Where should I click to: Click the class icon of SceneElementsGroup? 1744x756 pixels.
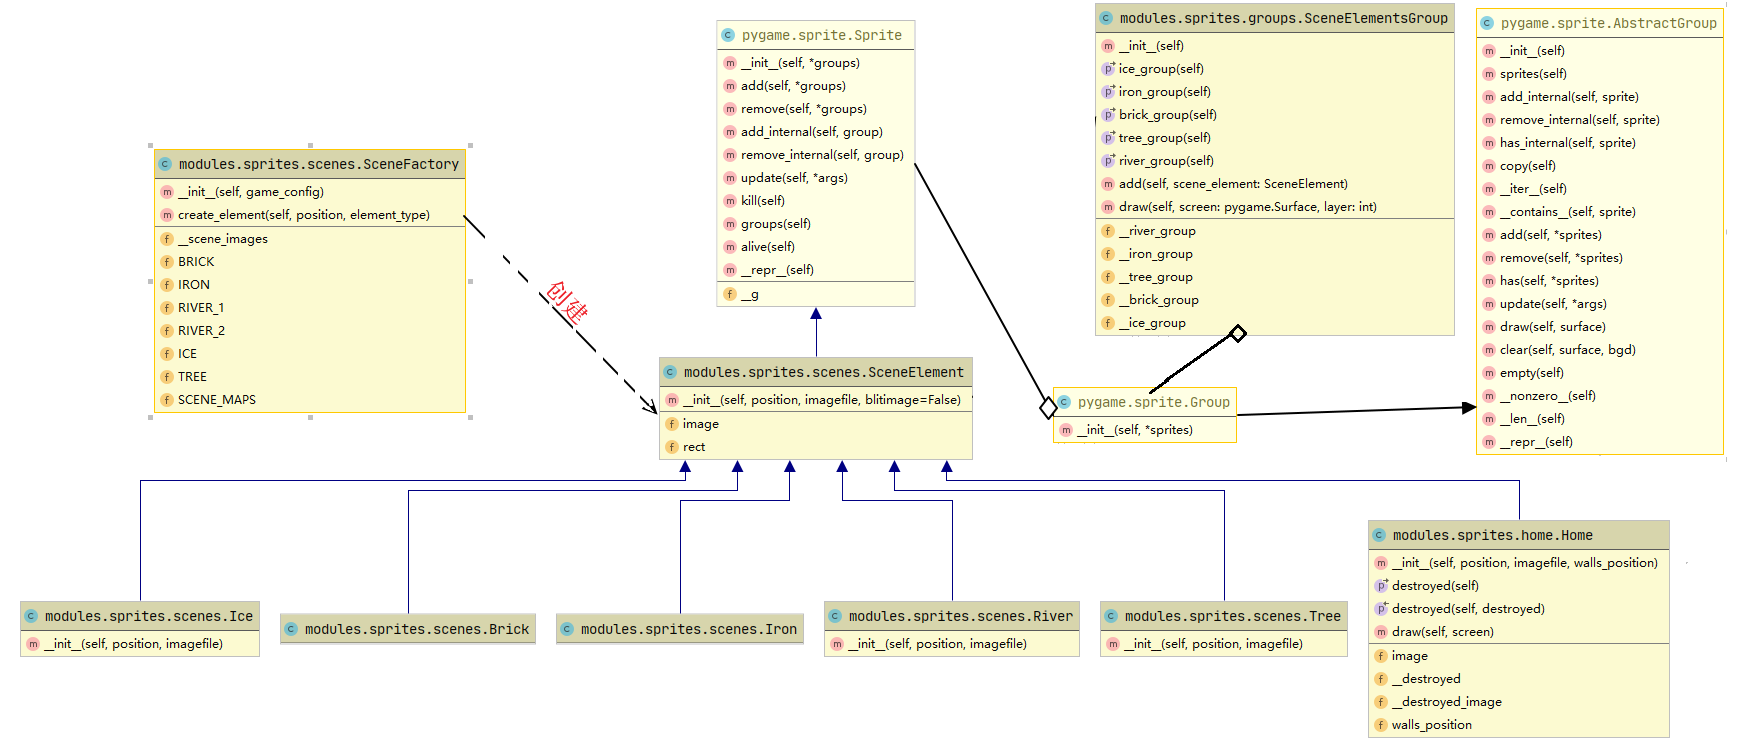point(1106,18)
